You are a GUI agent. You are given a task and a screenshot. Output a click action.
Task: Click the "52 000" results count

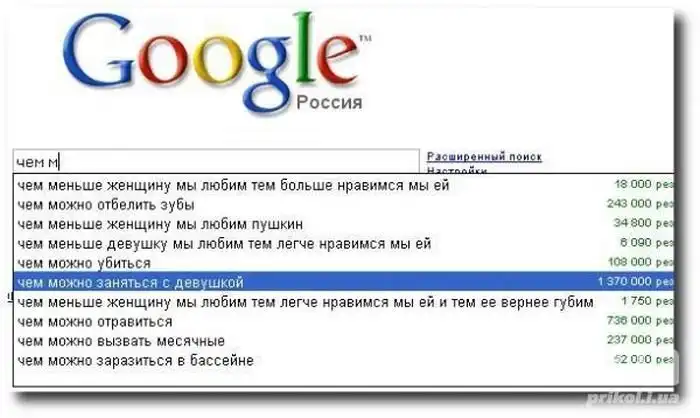click(637, 361)
